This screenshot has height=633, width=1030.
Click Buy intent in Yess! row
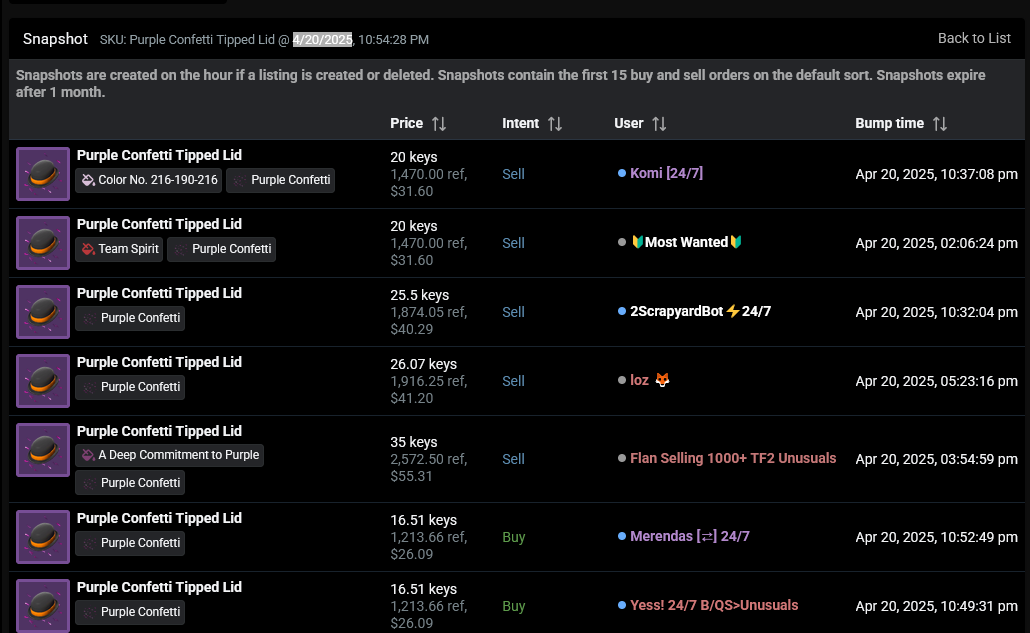[x=514, y=606]
